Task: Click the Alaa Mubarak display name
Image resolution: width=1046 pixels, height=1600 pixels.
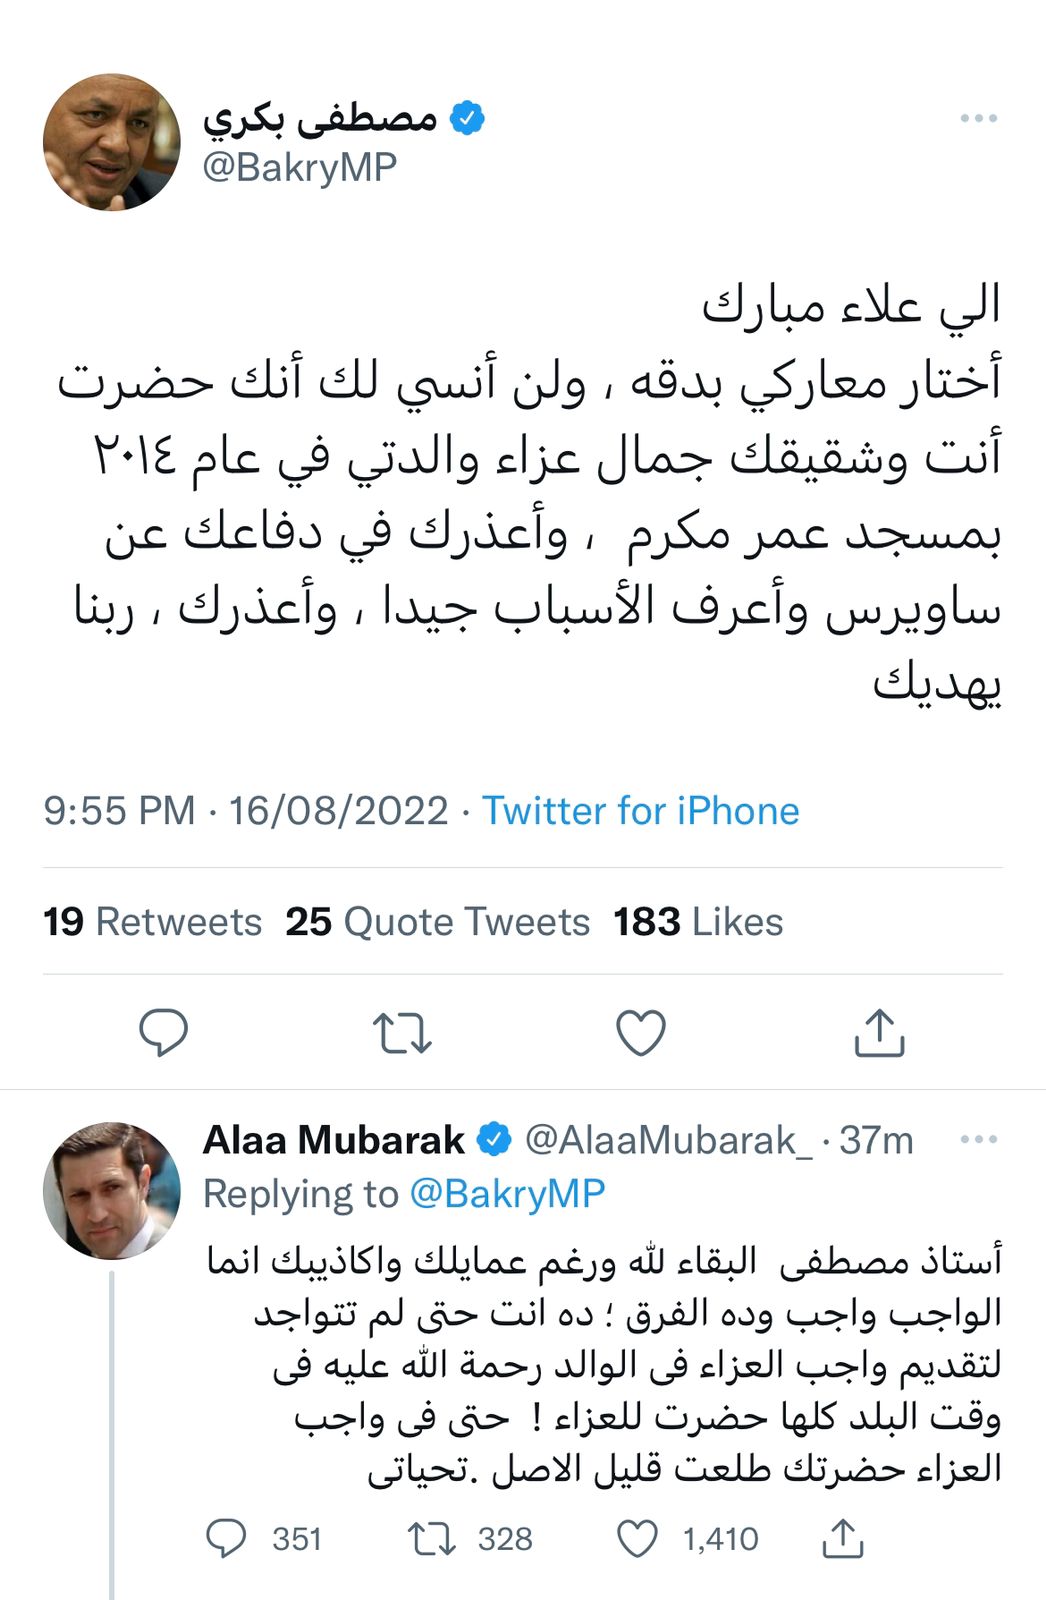Action: tap(333, 1140)
